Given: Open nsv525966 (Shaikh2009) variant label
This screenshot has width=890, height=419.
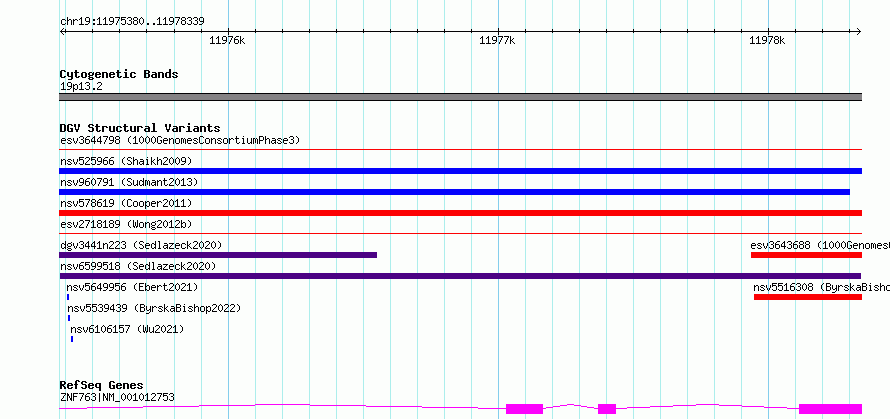Looking at the screenshot, I should pyautogui.click(x=126, y=161).
